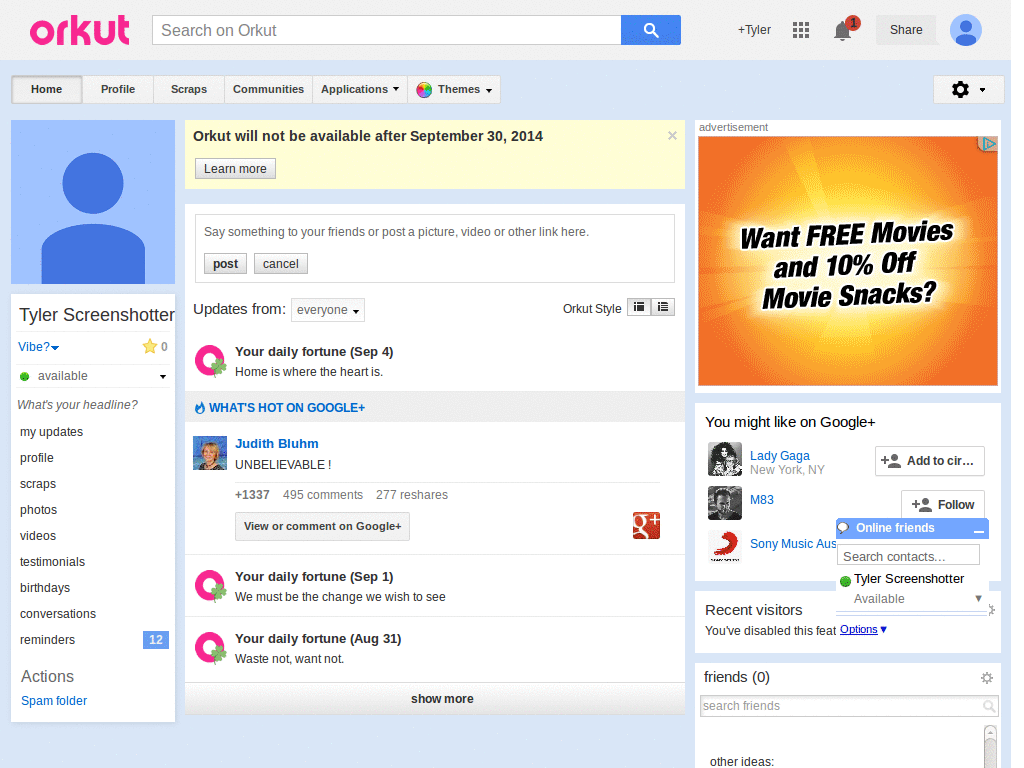
Task: Open the chat Available status dropdown
Action: 978,598
